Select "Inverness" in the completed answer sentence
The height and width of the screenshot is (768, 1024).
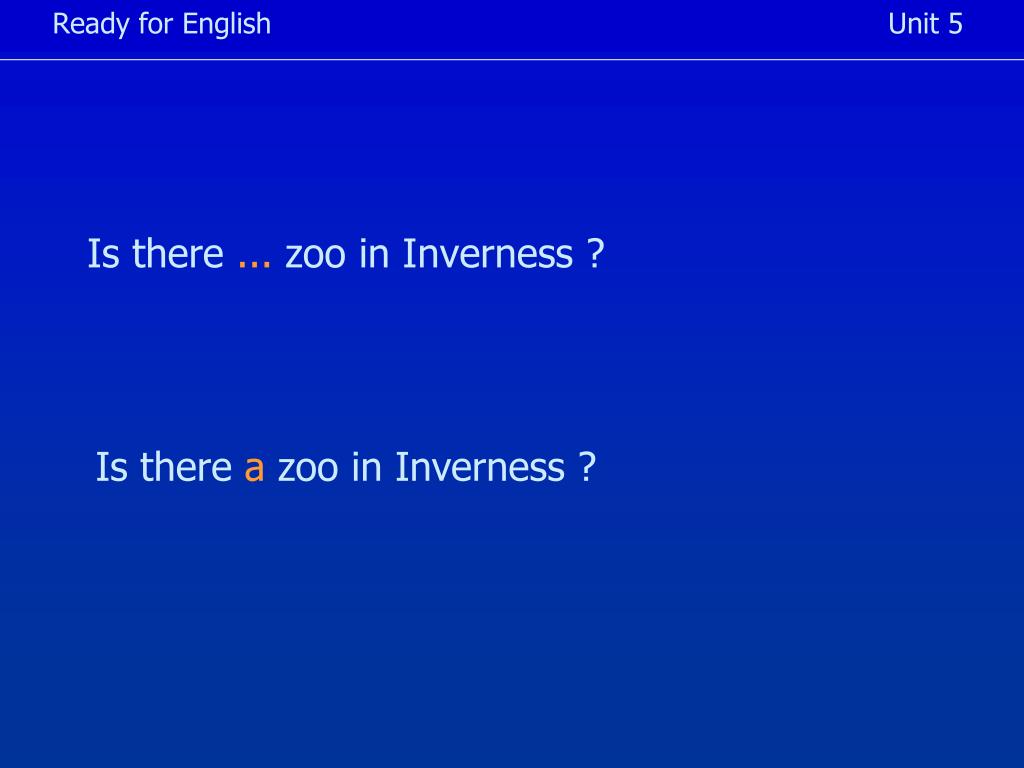pyautogui.click(x=480, y=467)
